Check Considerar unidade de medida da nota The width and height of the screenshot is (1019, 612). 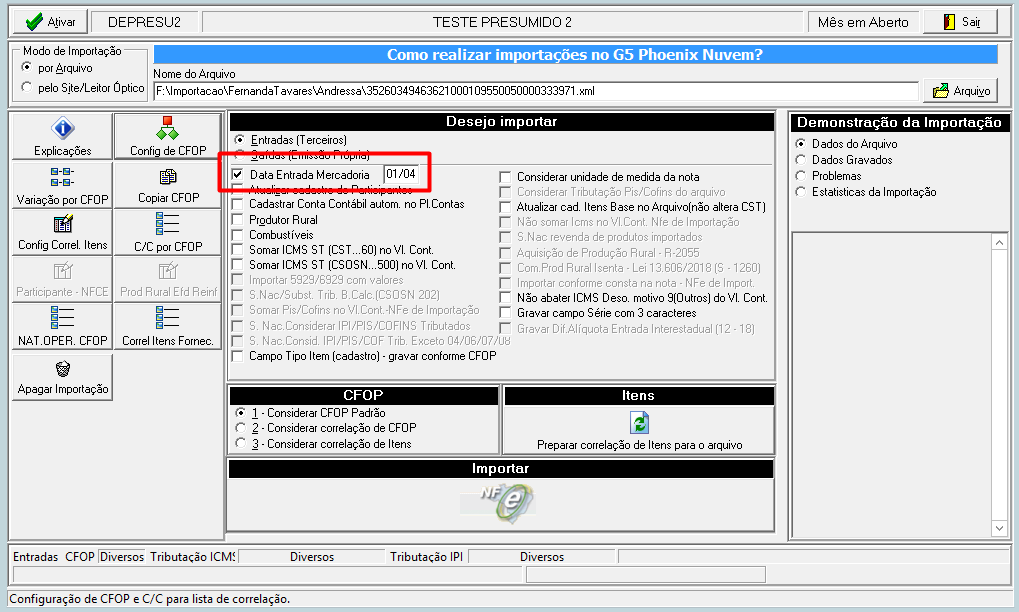click(505, 177)
